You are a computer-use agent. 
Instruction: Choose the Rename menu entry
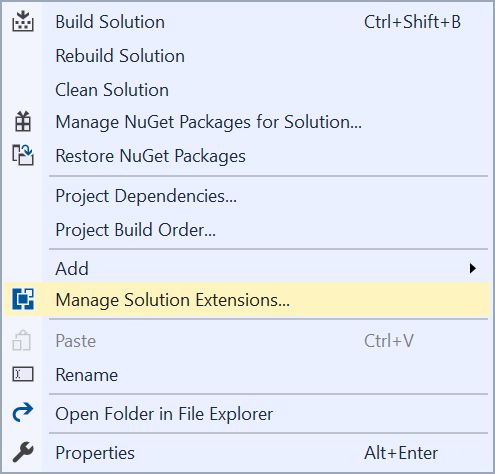pyautogui.click(x=247, y=375)
